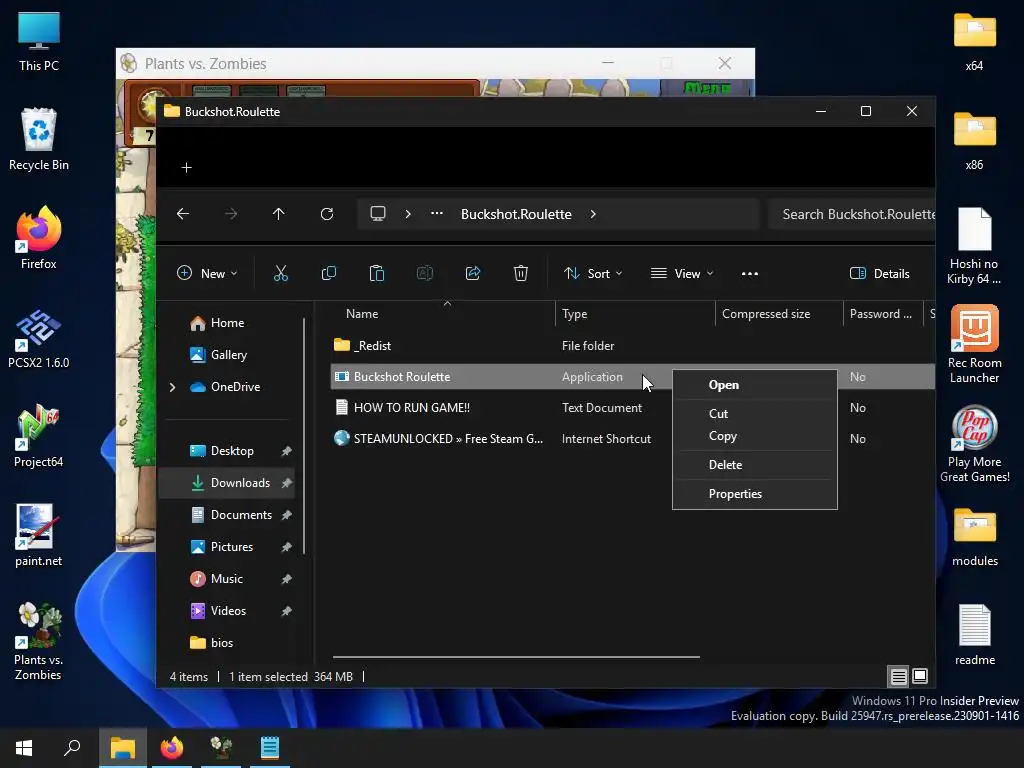Choose Open in context menu
Viewport: 1024px width, 768px height.
point(755,385)
